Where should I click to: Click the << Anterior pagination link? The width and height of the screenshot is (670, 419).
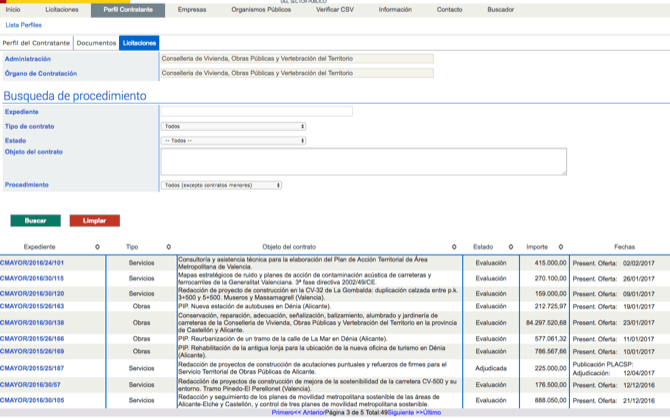[310, 413]
